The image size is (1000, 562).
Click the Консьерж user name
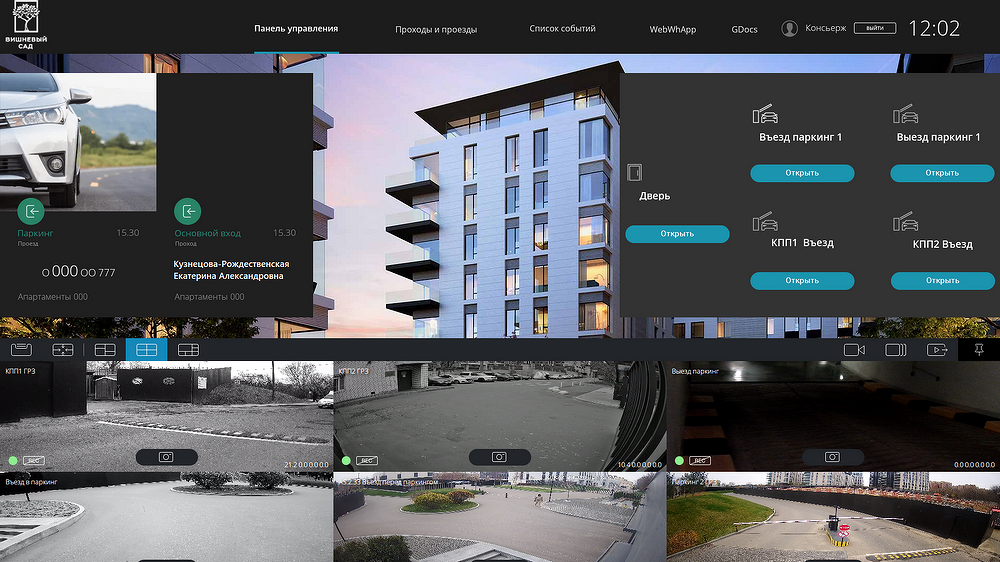tap(825, 28)
